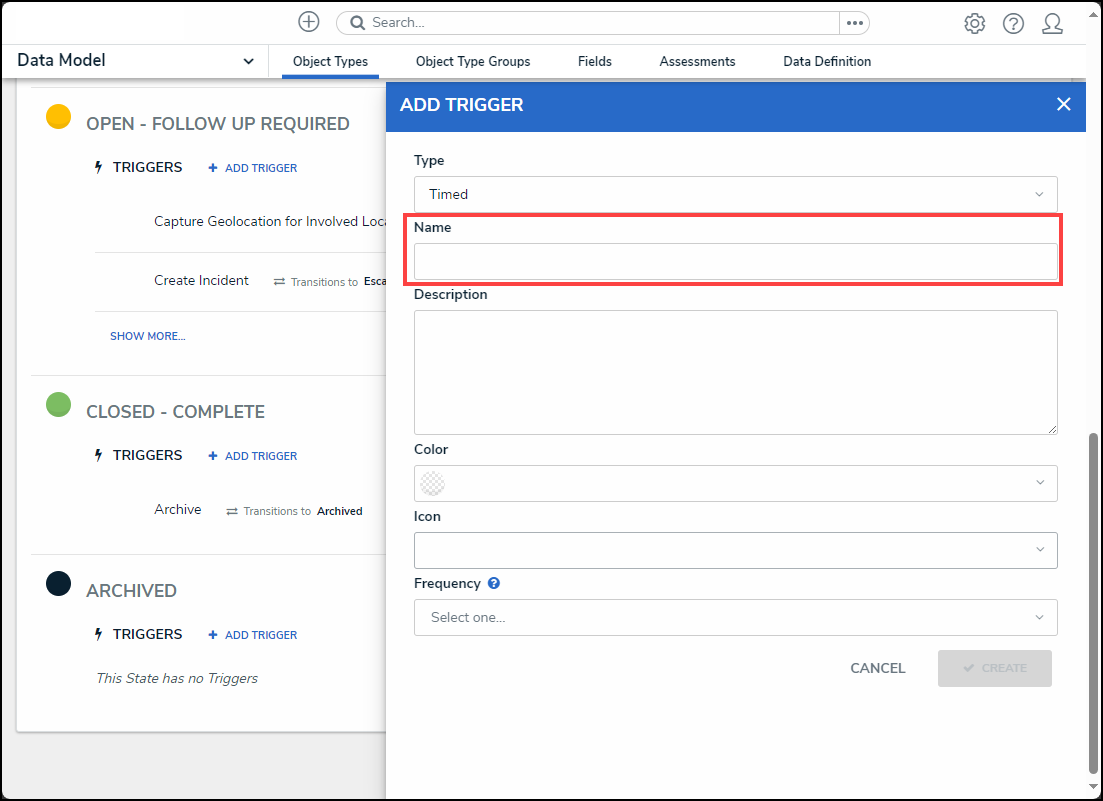Click the green Closed - Complete state circle
This screenshot has width=1103, height=801.
pyautogui.click(x=59, y=405)
